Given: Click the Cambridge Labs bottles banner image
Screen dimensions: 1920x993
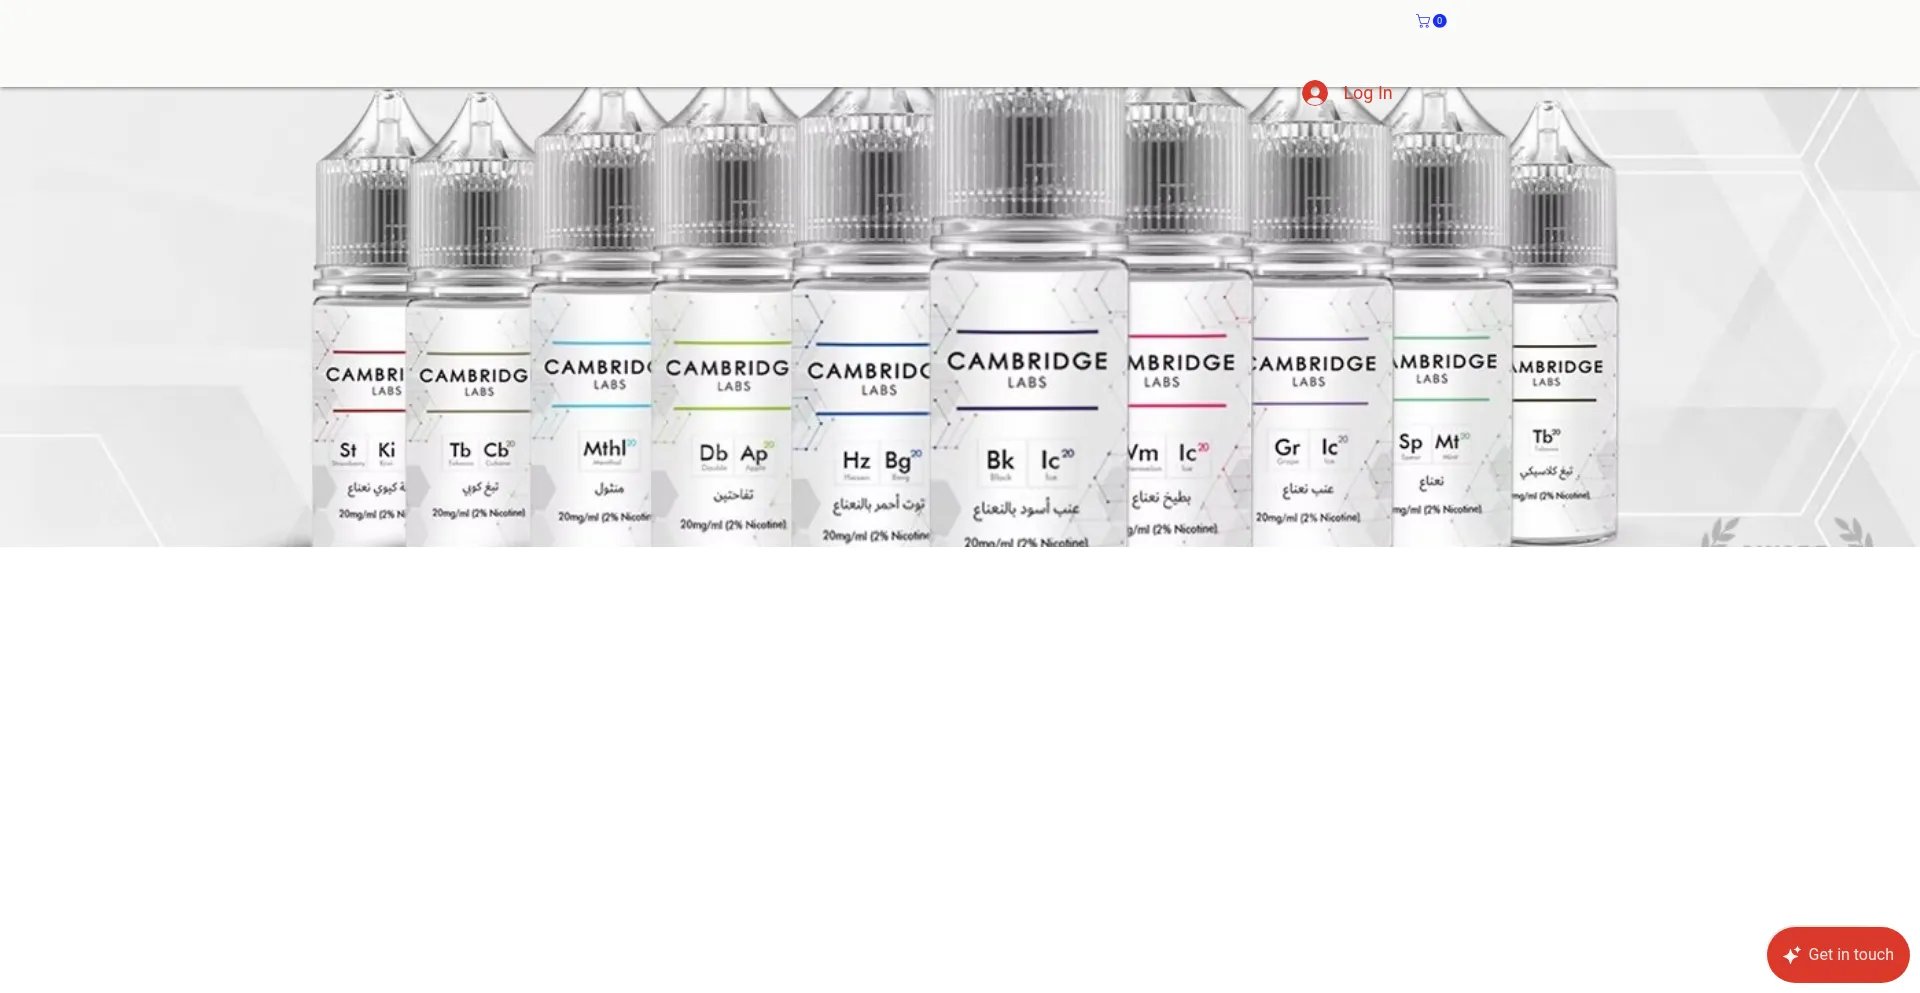Looking at the screenshot, I should coord(960,317).
